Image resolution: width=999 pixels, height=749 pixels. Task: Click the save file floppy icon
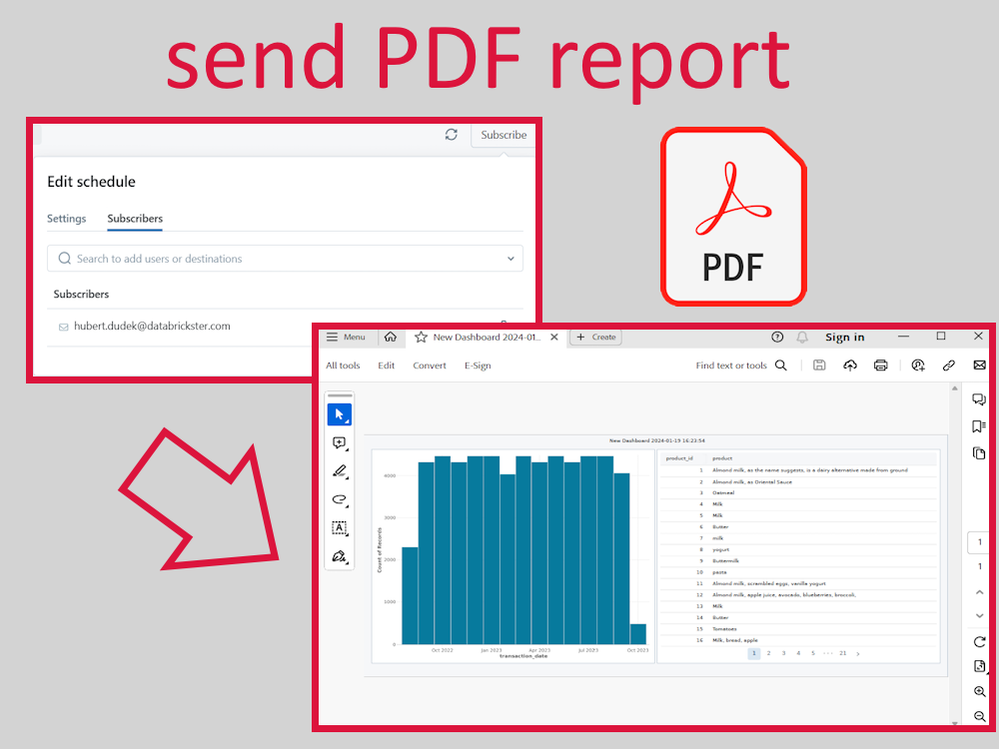pyautogui.click(x=819, y=366)
